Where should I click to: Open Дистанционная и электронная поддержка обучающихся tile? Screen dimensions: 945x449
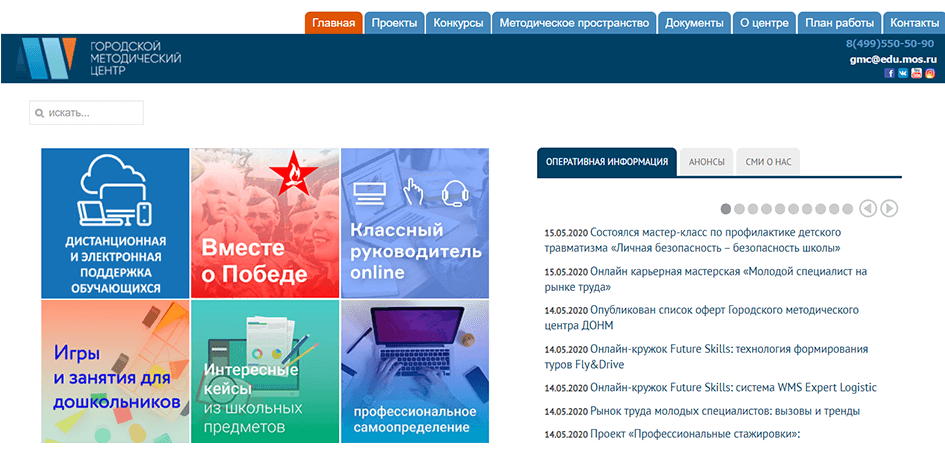(x=115, y=223)
